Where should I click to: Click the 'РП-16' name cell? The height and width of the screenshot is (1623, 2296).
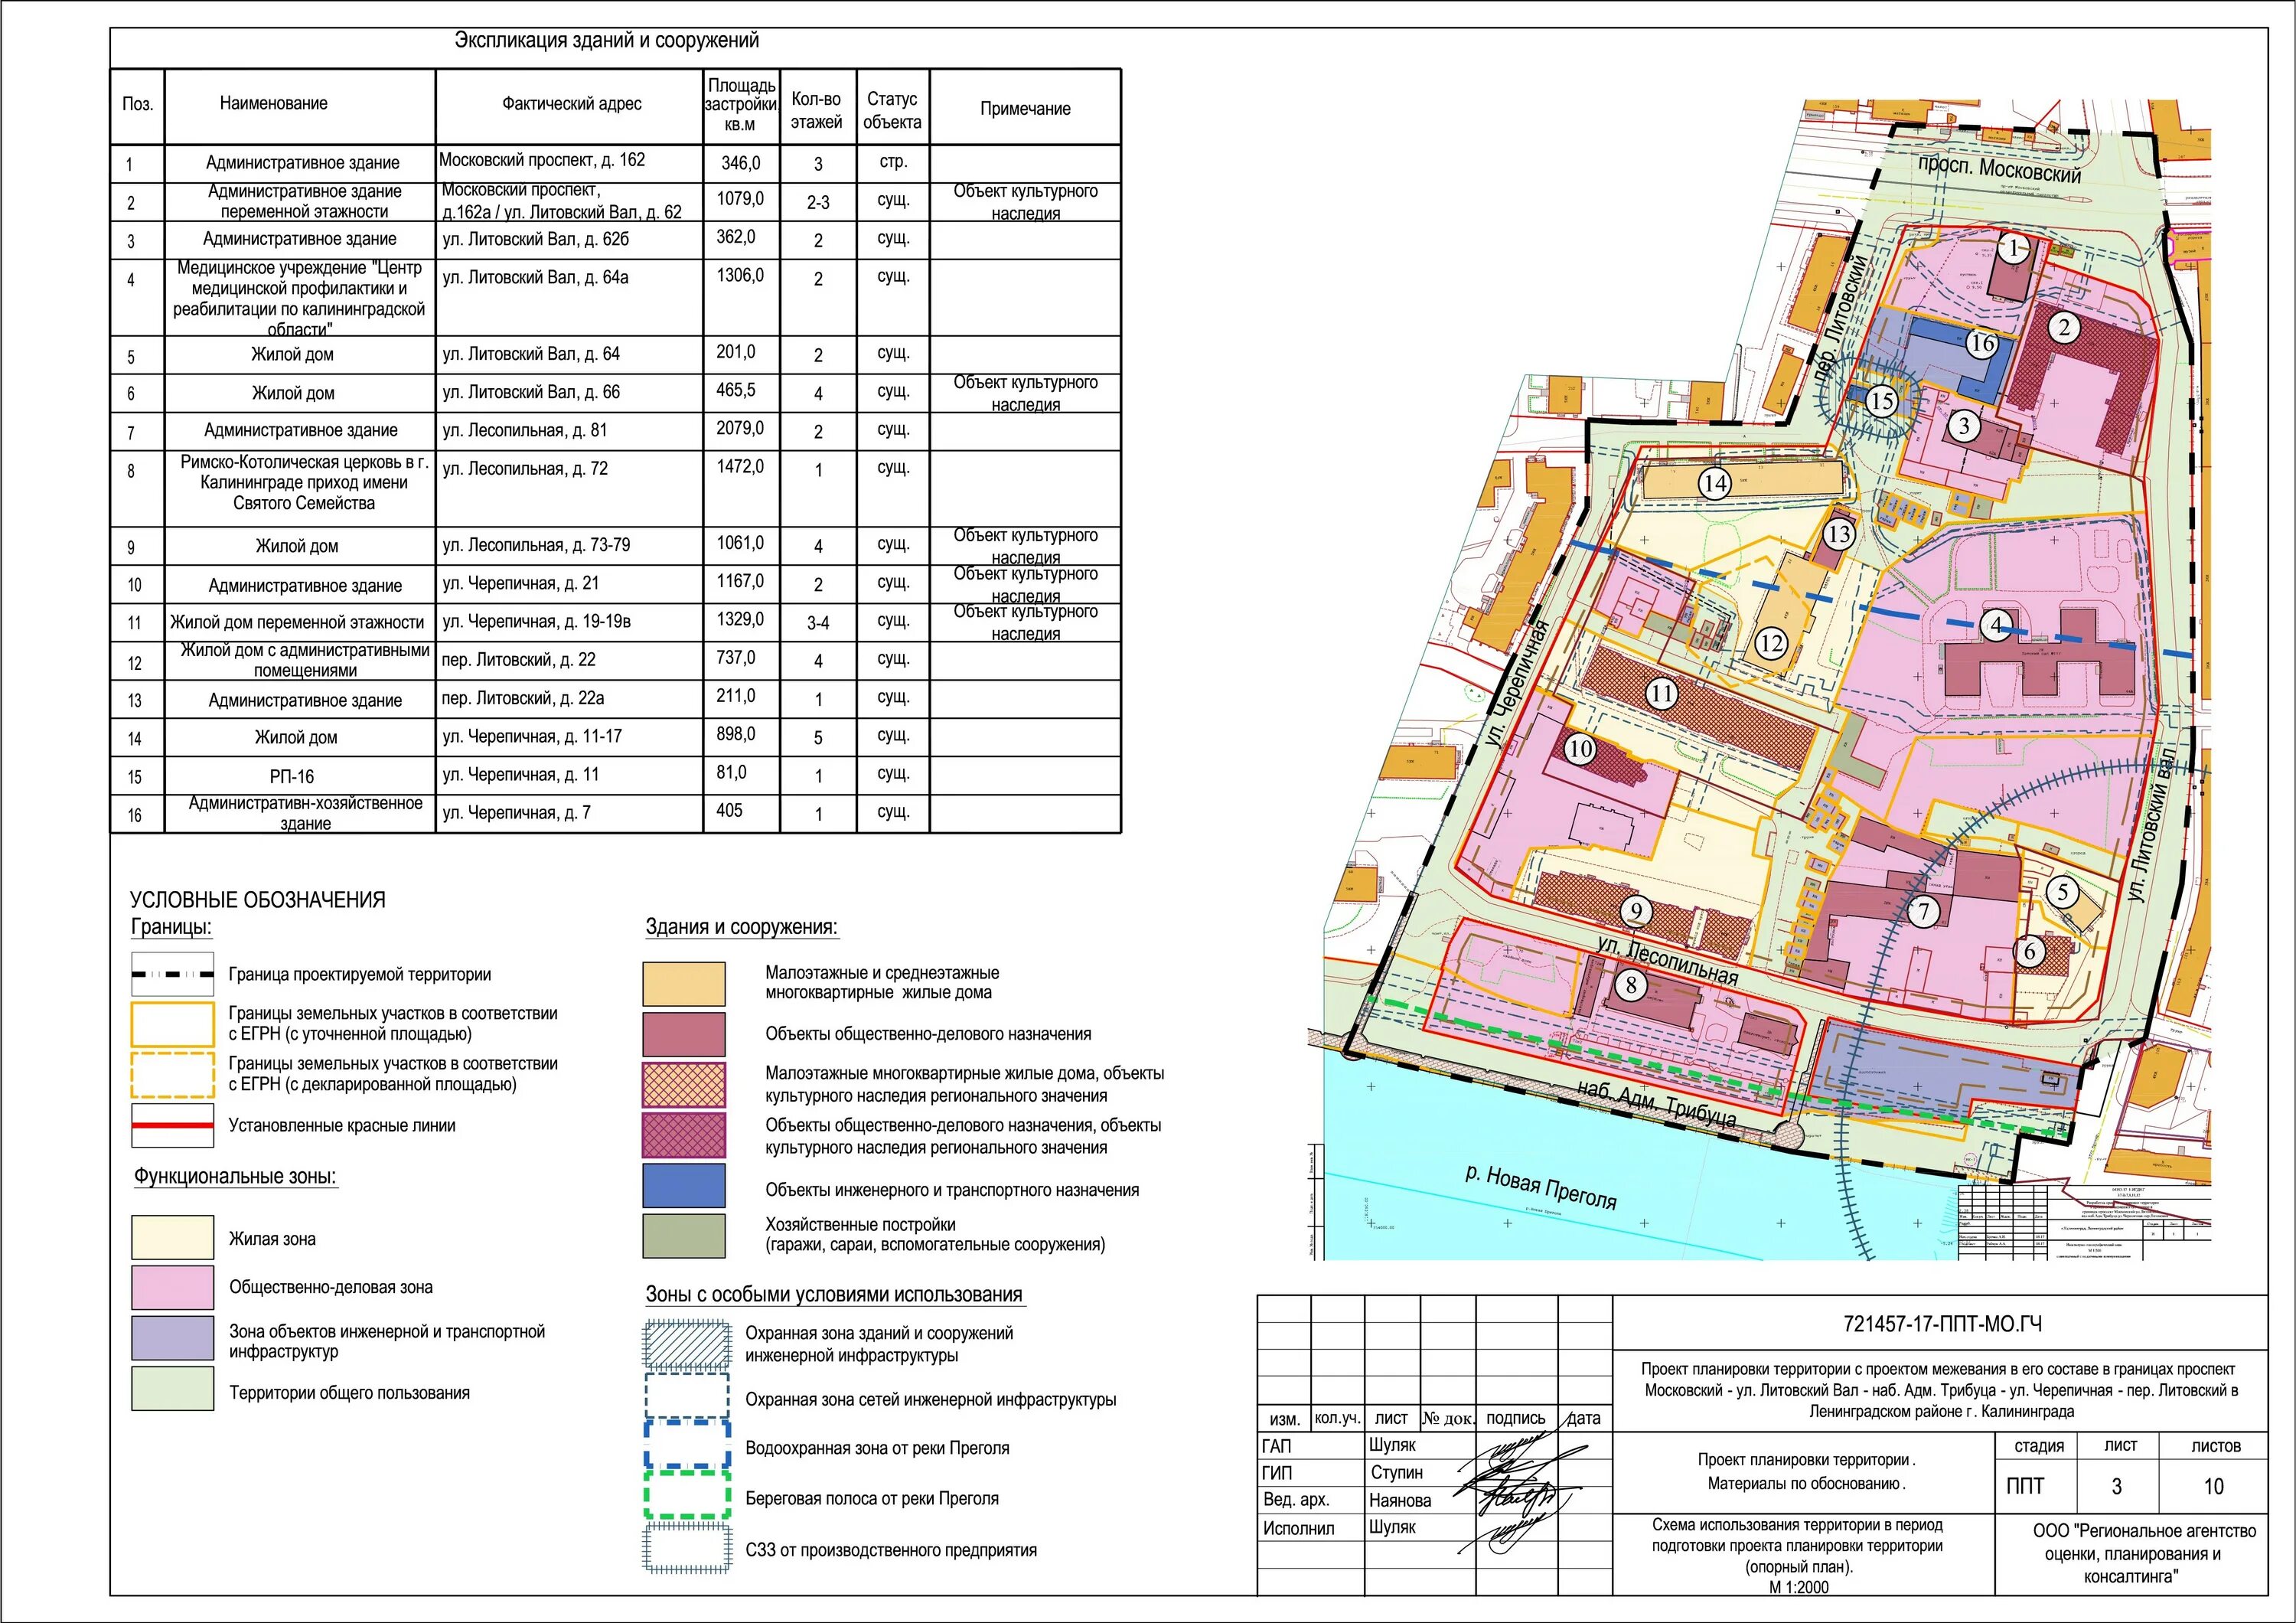pos(291,777)
